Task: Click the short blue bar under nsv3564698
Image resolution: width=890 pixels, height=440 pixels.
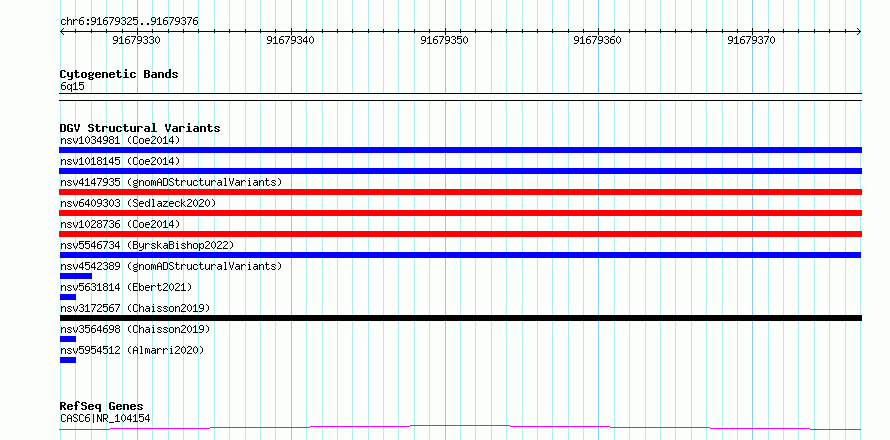Action: click(68, 339)
